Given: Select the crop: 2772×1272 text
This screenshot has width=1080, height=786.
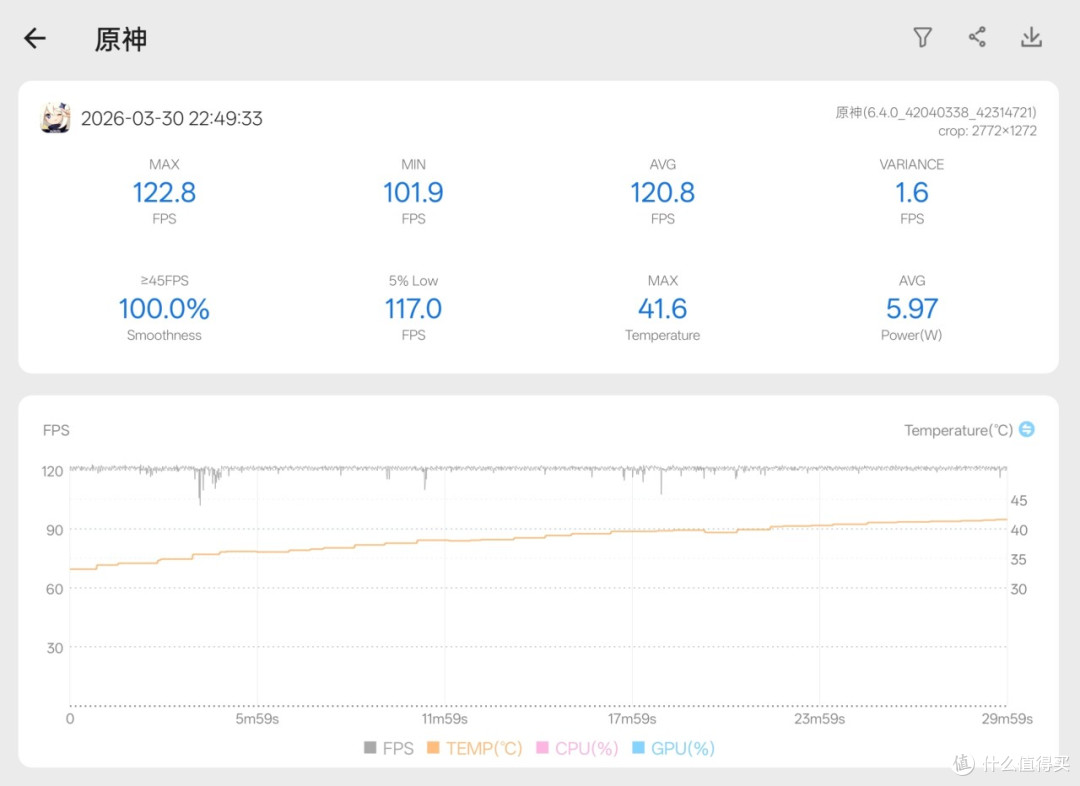Looking at the screenshot, I should (987, 131).
